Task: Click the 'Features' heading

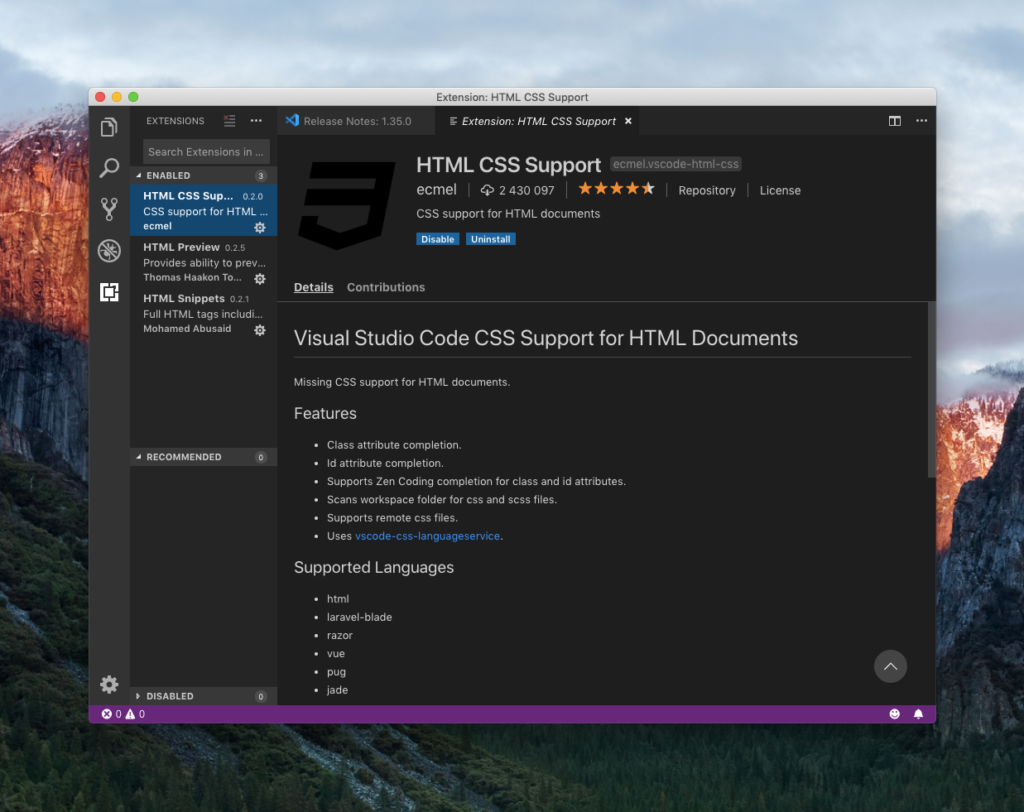Action: click(x=325, y=414)
